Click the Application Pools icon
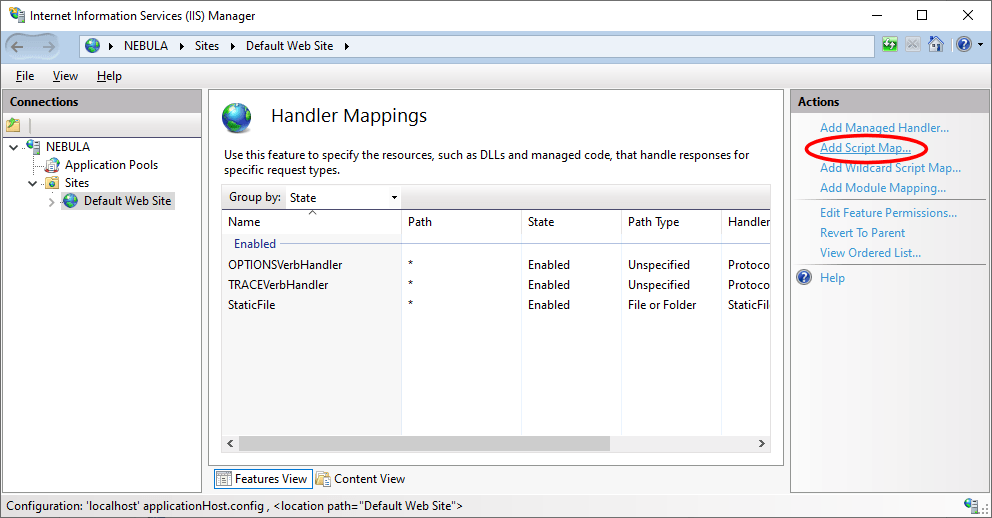 point(53,165)
